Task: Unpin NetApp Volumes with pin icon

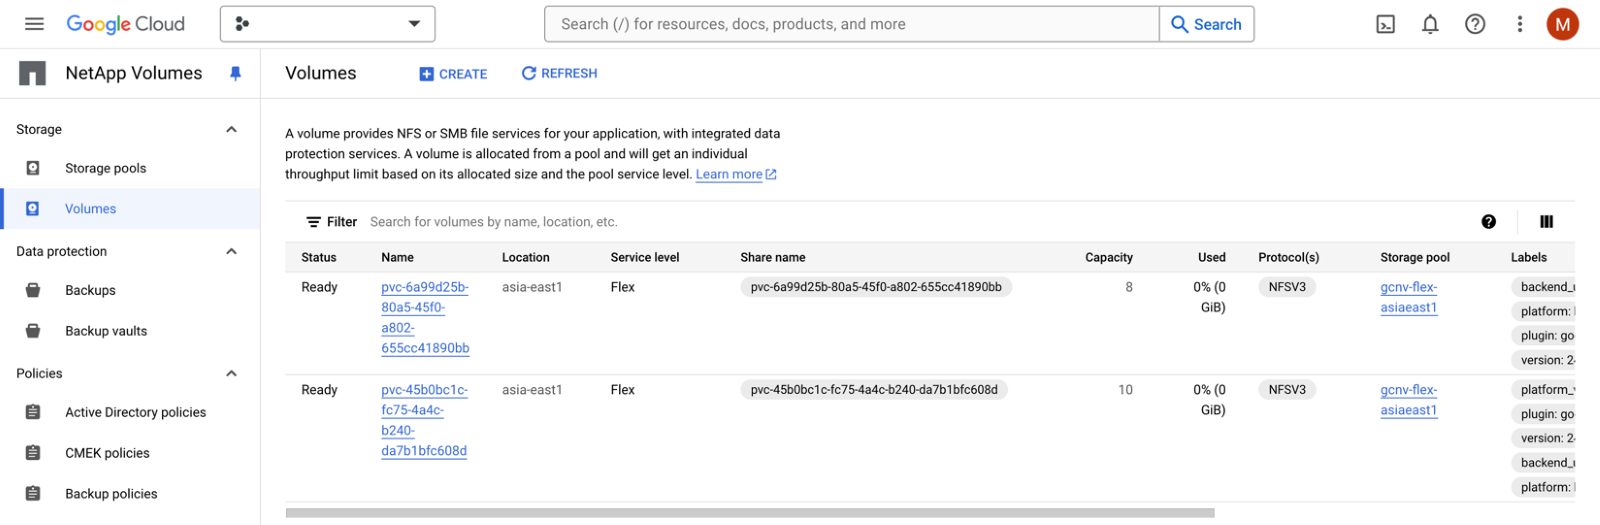Action: [235, 73]
